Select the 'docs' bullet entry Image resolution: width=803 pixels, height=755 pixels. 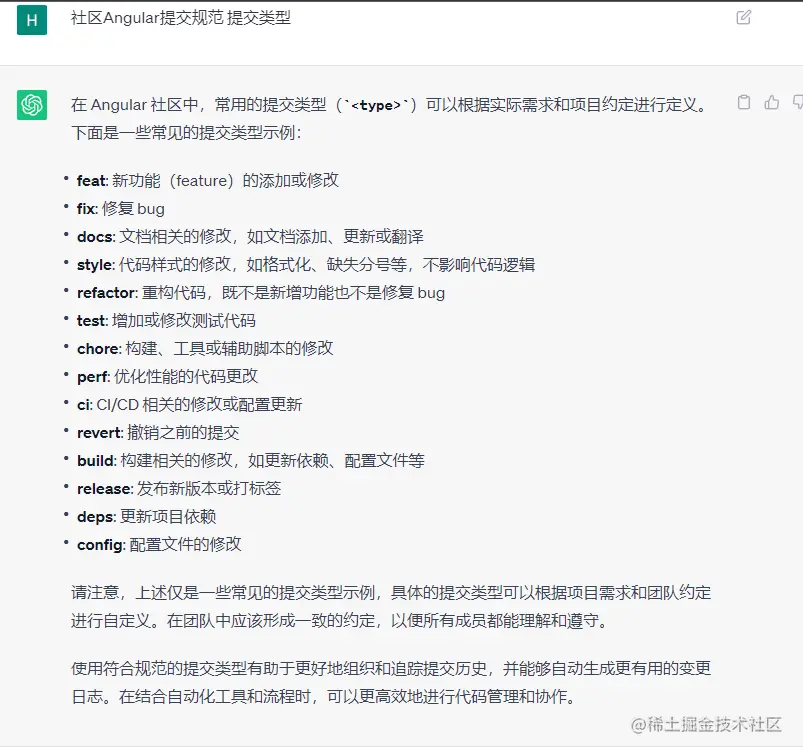[x=250, y=237]
